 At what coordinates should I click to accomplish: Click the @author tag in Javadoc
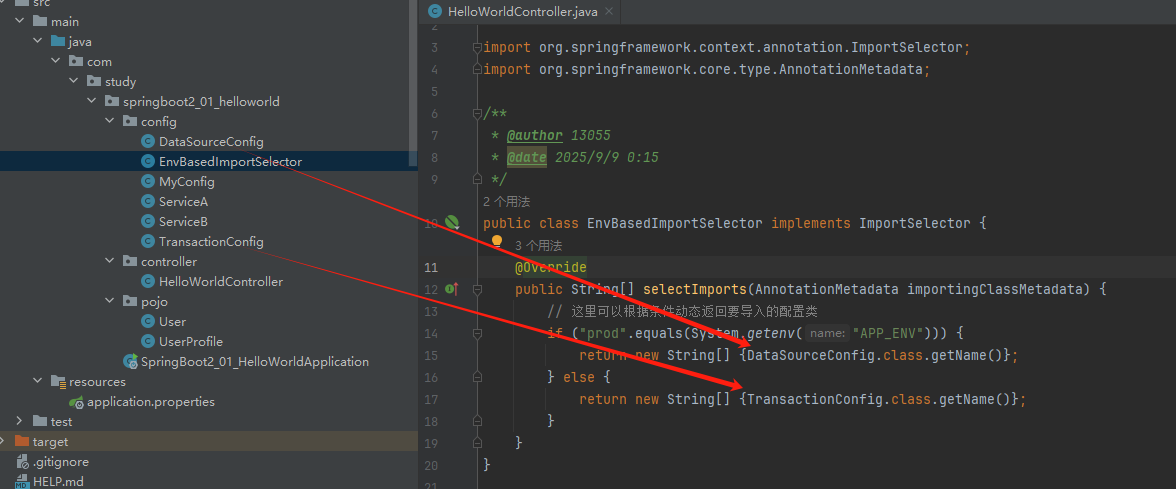pos(534,136)
